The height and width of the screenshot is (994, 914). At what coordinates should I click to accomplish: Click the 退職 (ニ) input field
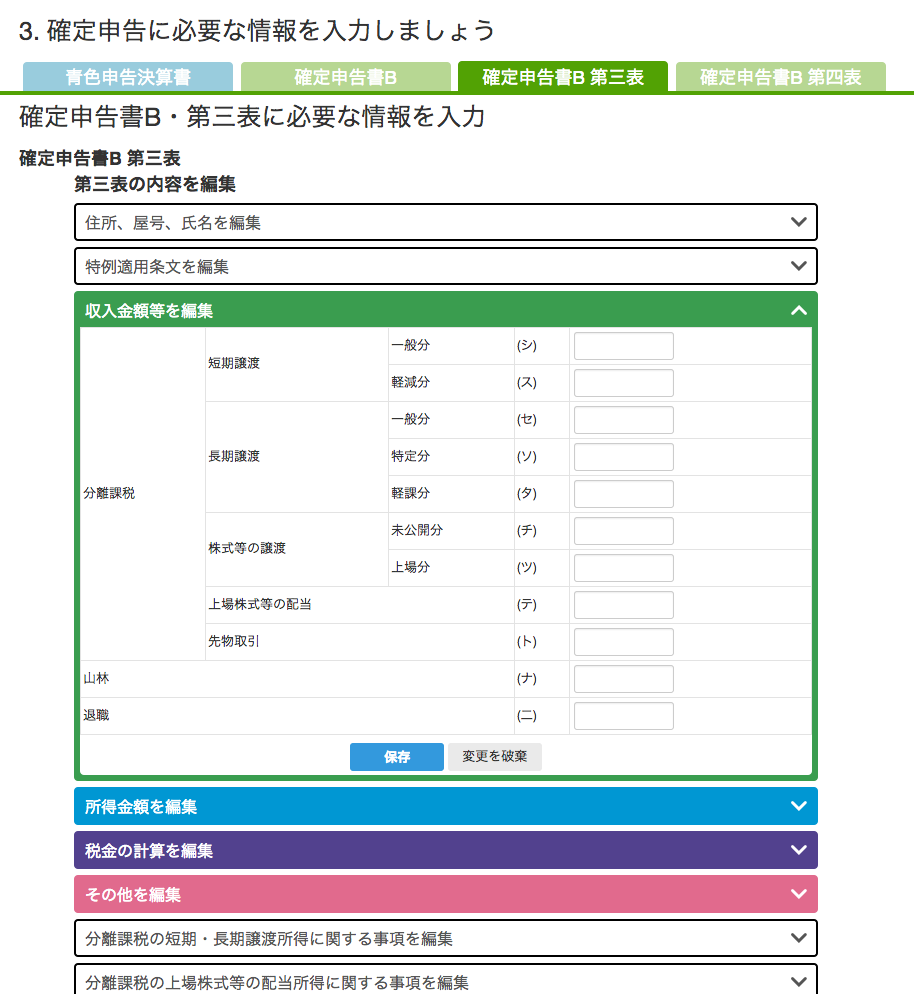pos(623,716)
